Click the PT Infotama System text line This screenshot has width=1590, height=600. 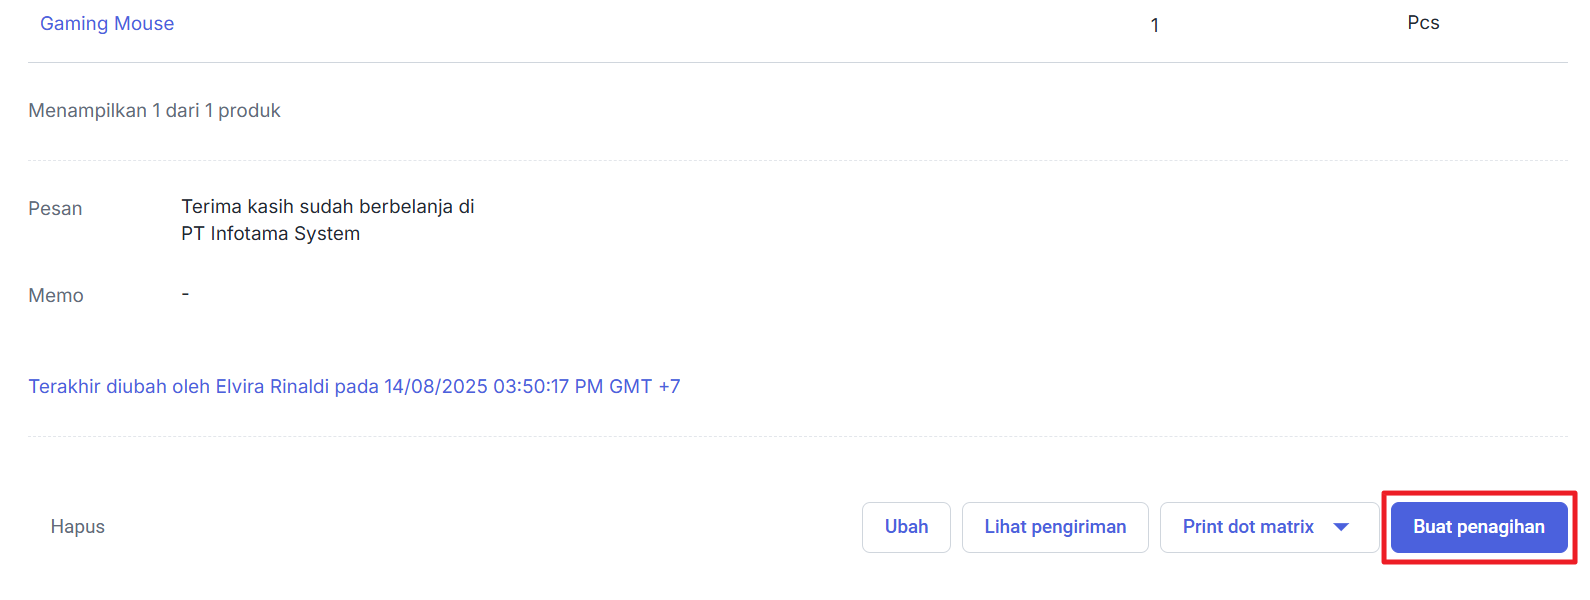[x=270, y=234]
